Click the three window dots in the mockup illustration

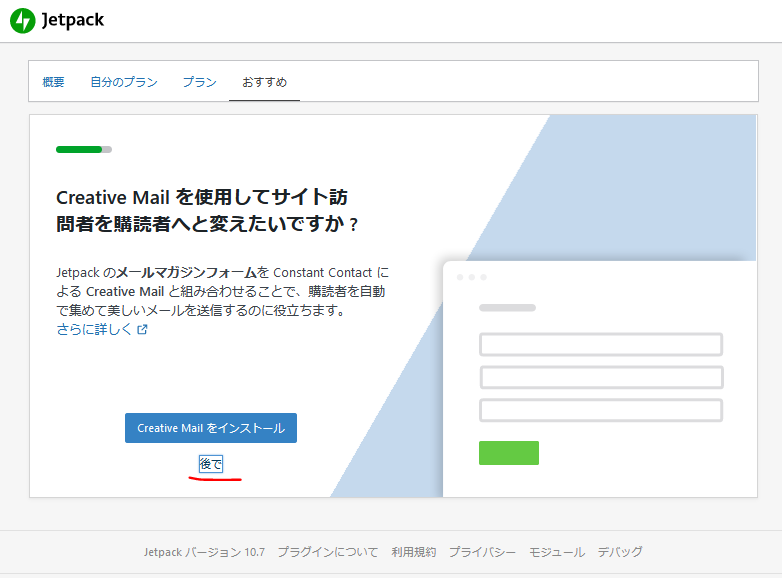pos(470,277)
